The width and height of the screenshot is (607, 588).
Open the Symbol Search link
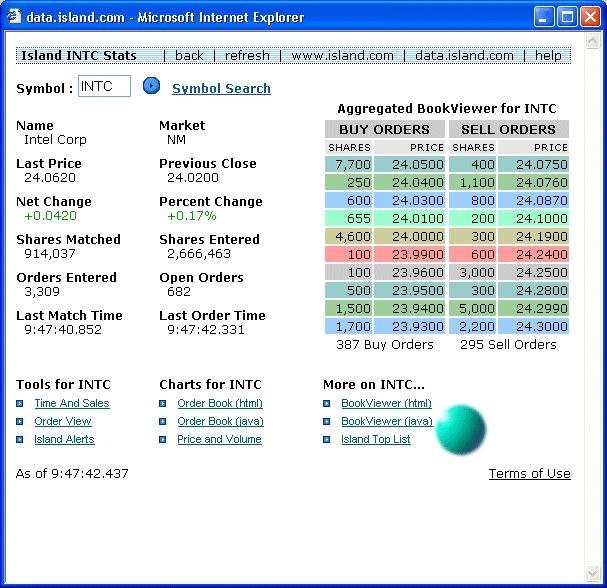coord(221,89)
